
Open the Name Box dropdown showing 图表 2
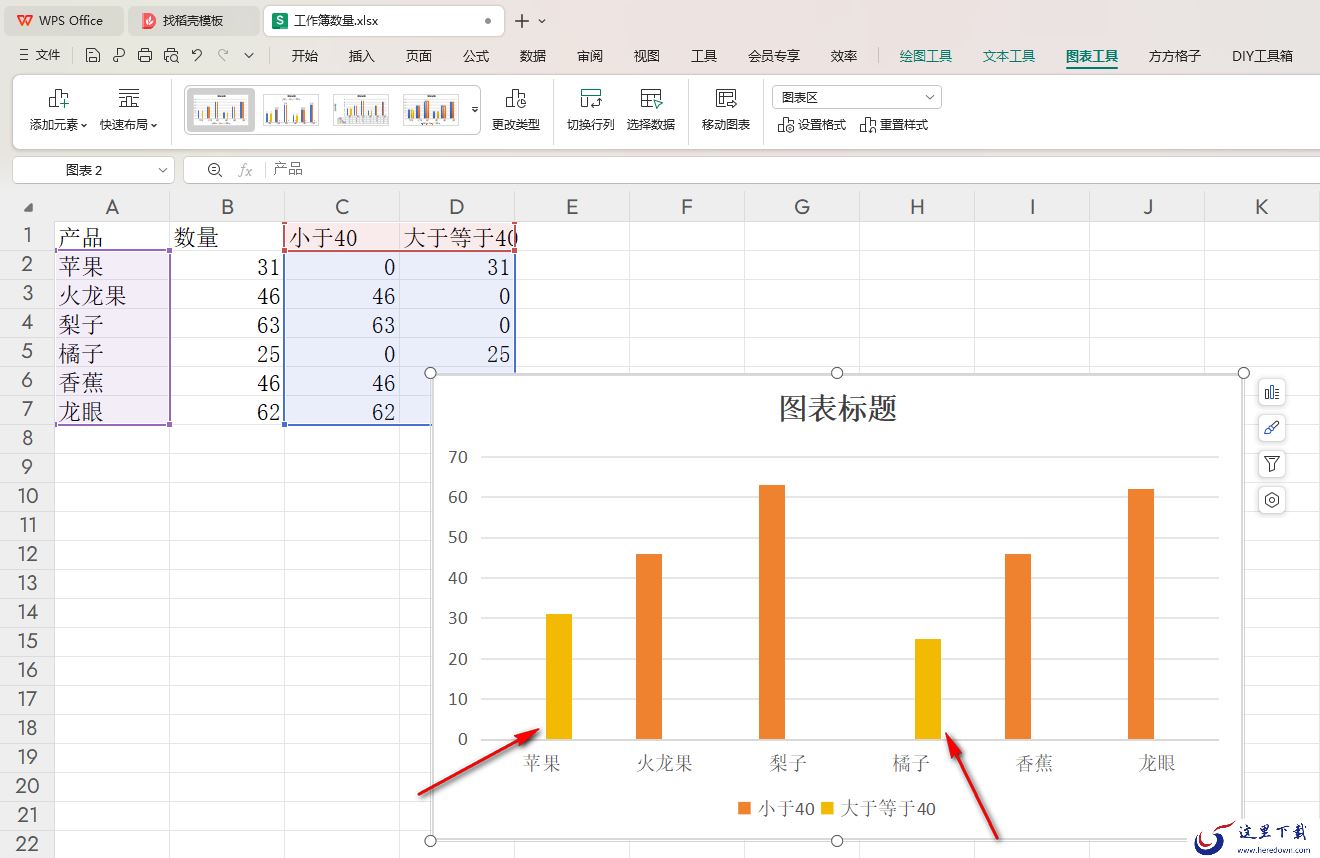[x=163, y=170]
